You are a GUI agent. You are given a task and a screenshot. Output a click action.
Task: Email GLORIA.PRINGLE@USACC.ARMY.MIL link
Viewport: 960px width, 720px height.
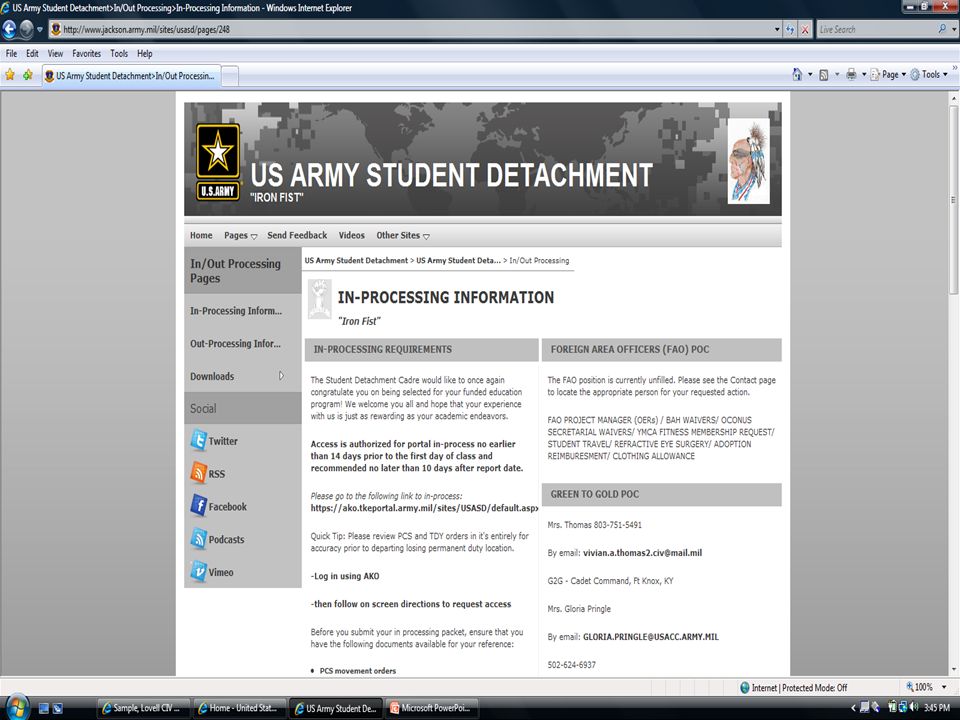651,637
